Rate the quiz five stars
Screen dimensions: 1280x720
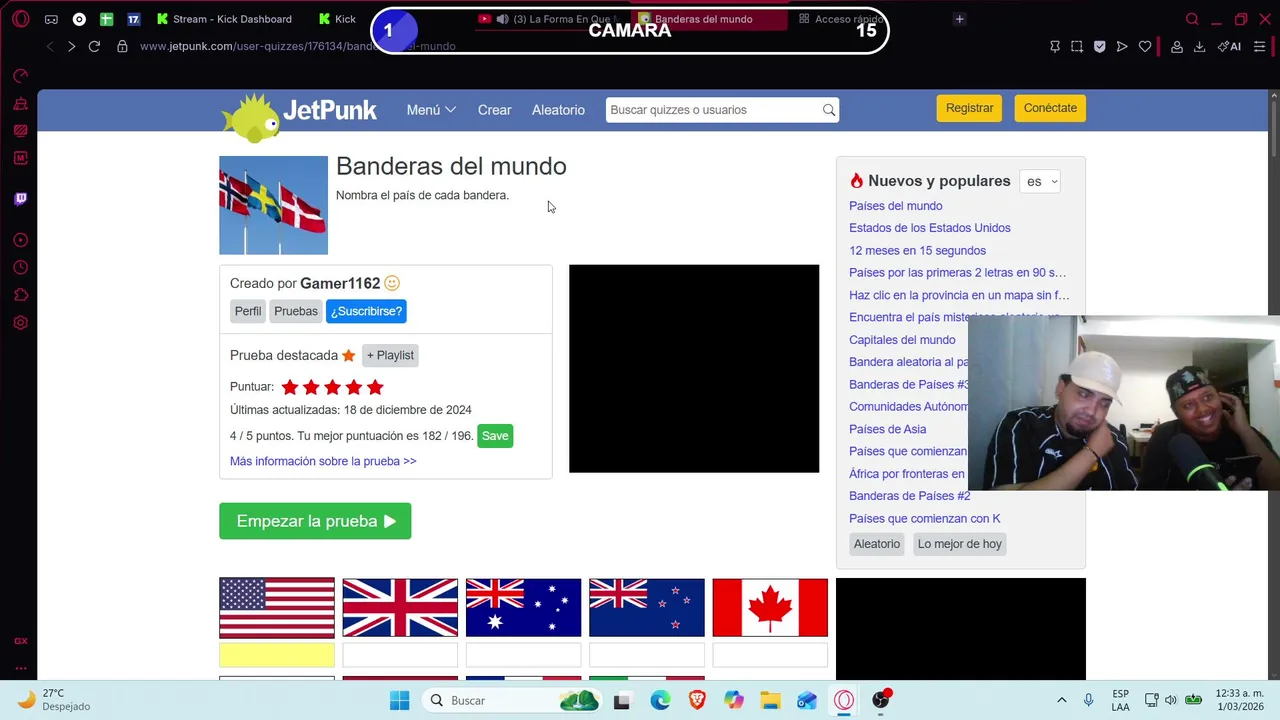(375, 387)
